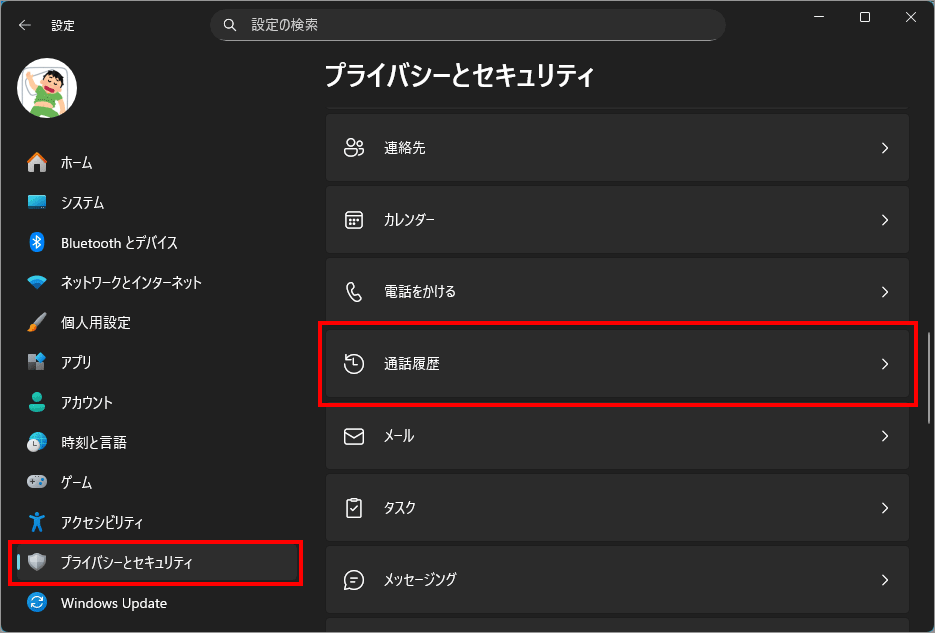Click the mail (メール) envelope icon
The width and height of the screenshot is (935, 633).
(x=353, y=436)
